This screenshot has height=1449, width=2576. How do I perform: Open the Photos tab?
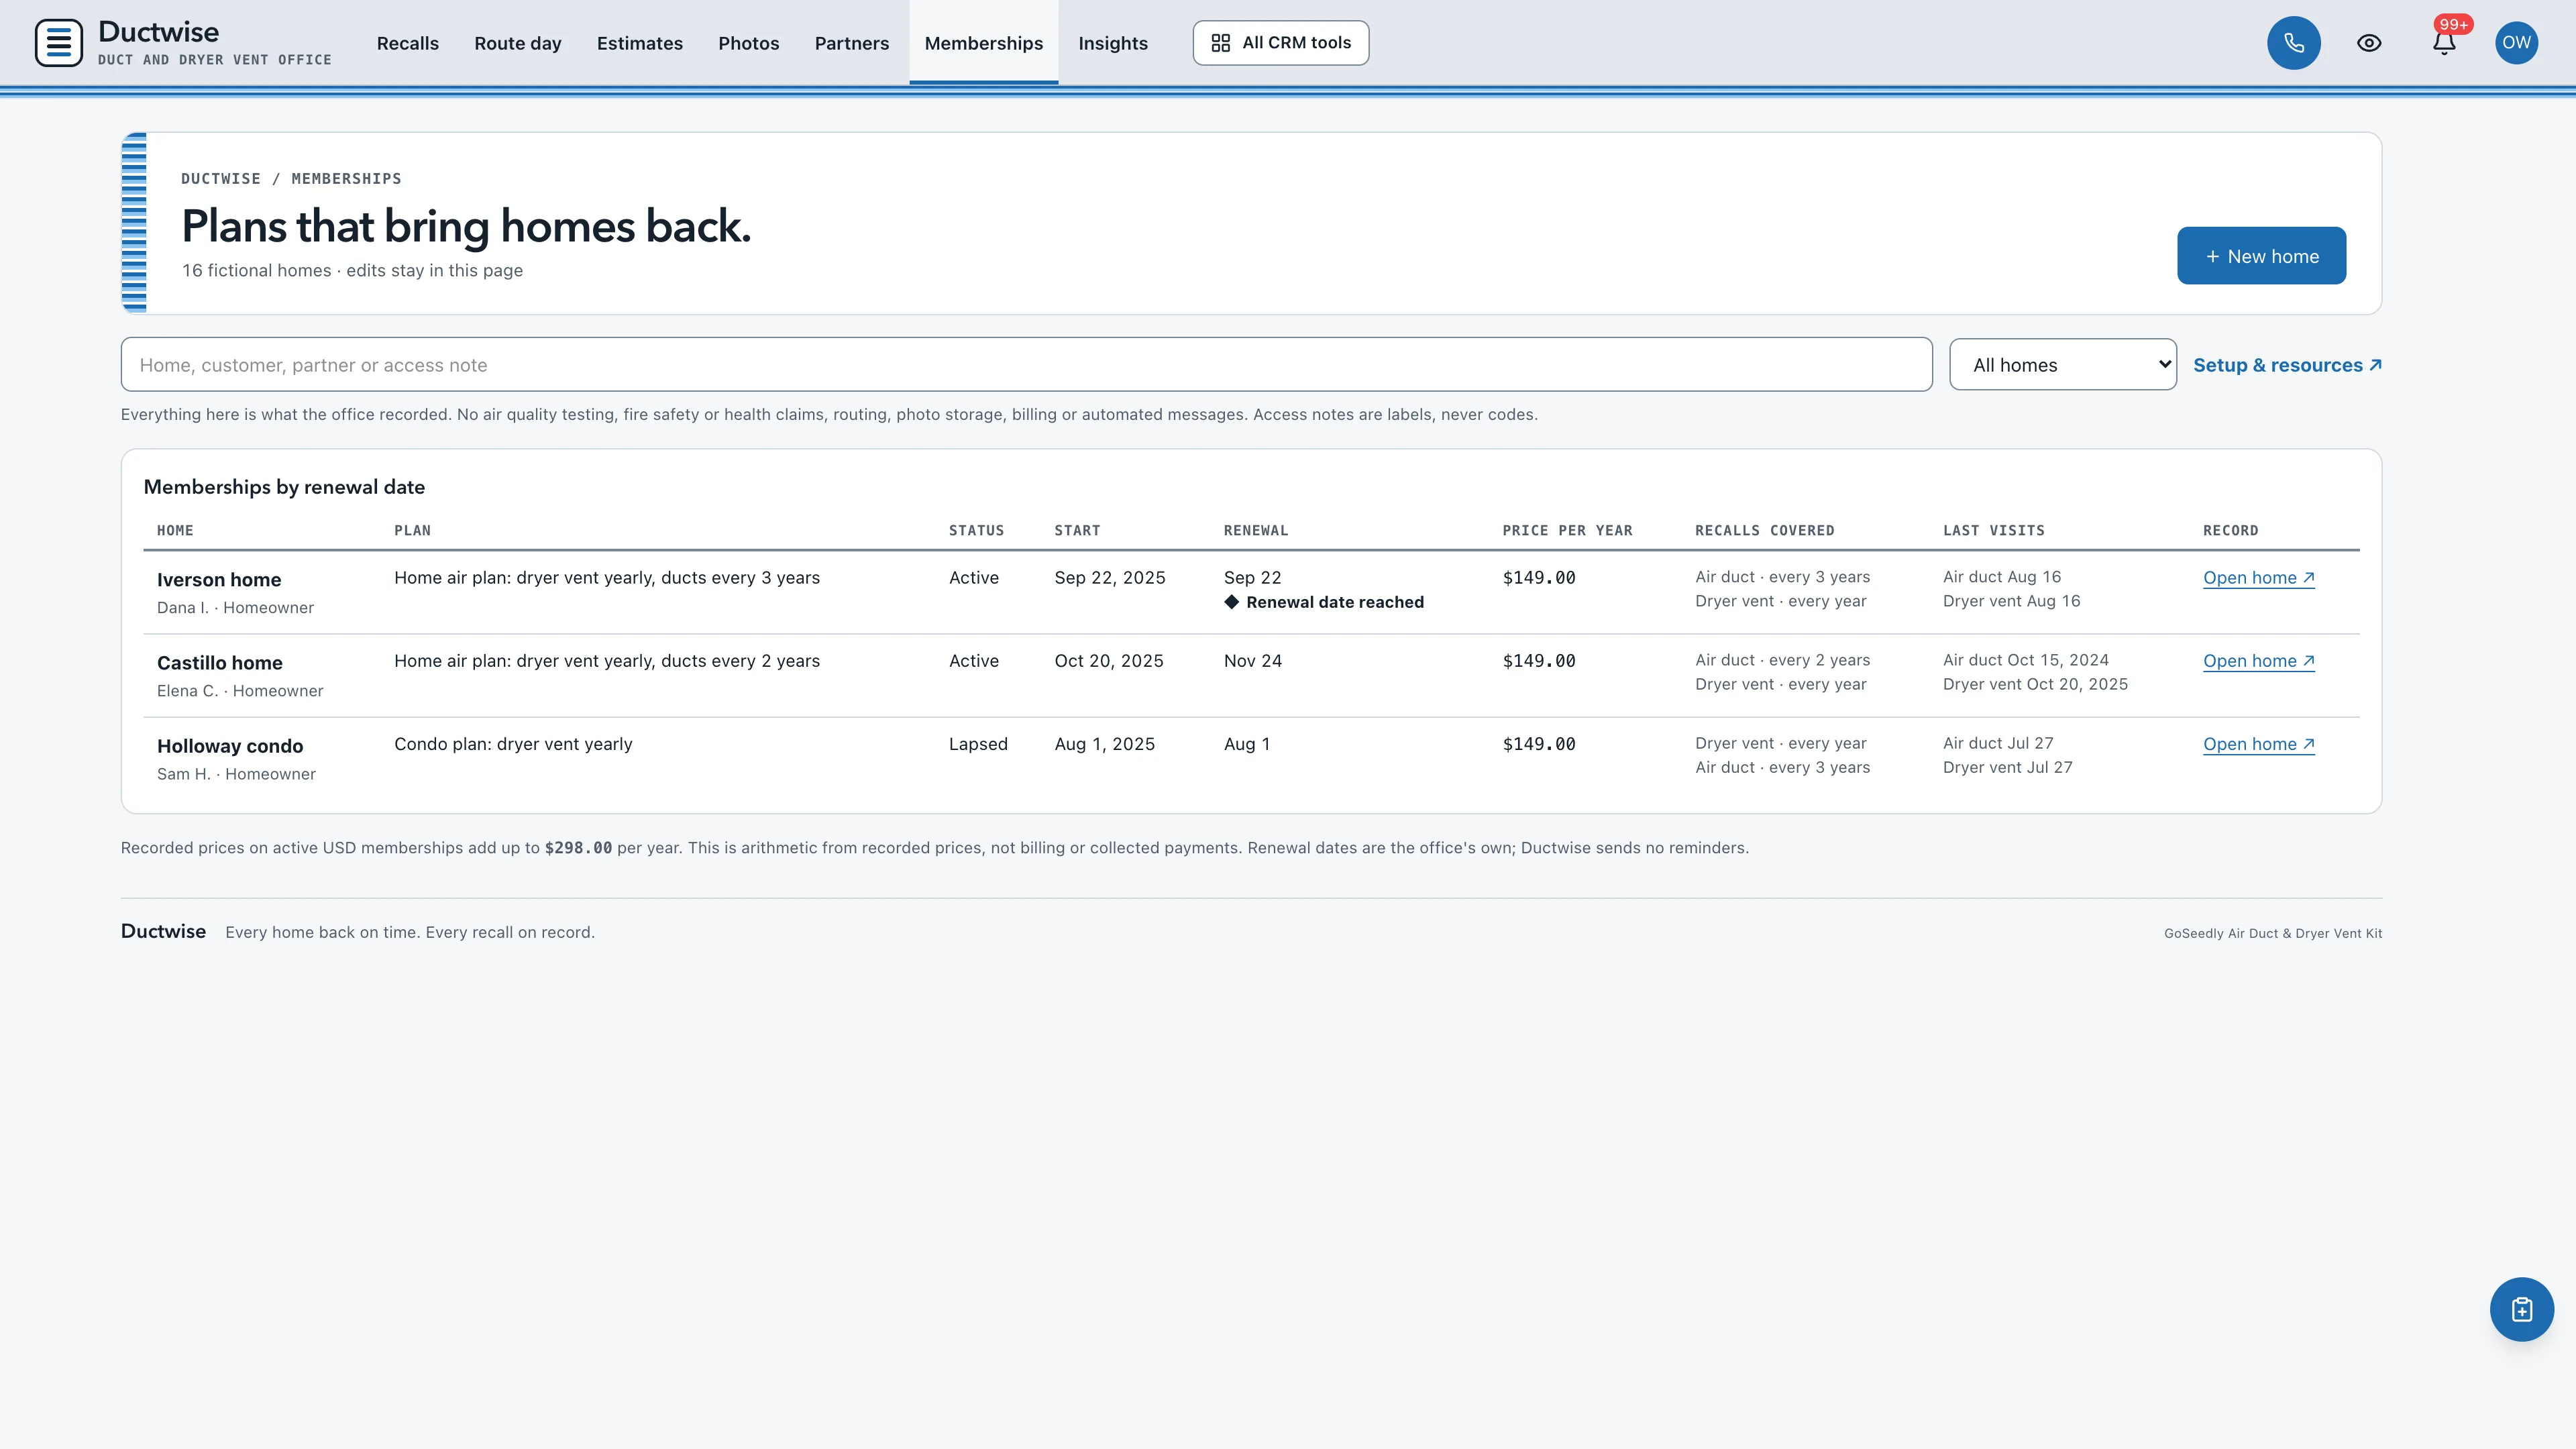coord(748,43)
